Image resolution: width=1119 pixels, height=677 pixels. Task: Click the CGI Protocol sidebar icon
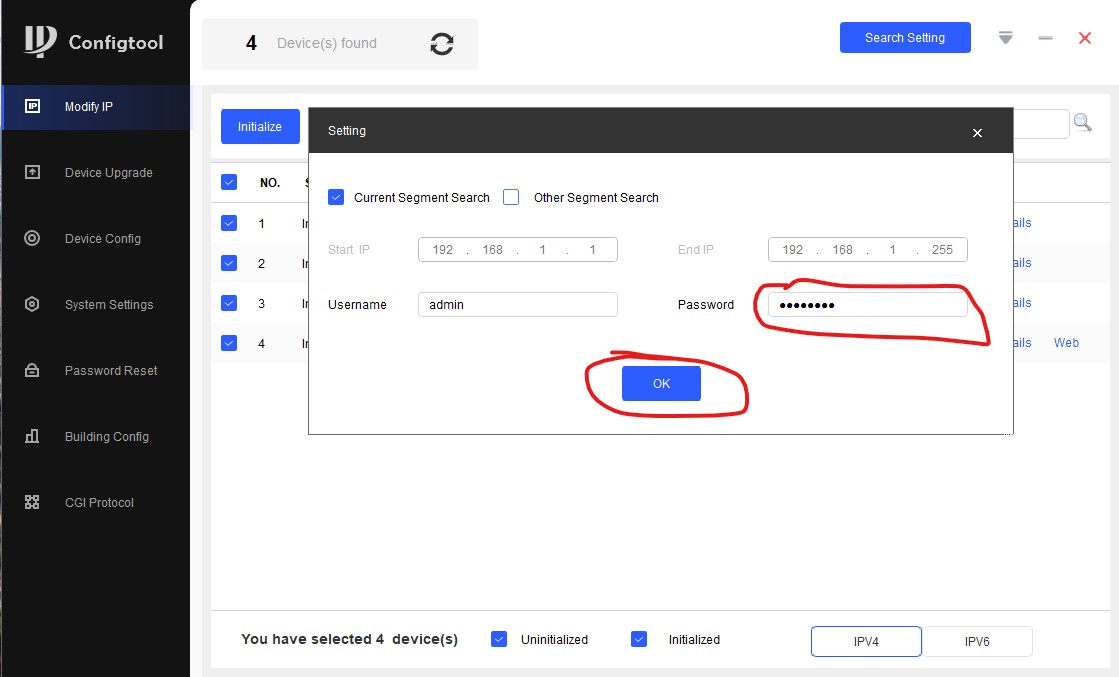click(x=32, y=502)
